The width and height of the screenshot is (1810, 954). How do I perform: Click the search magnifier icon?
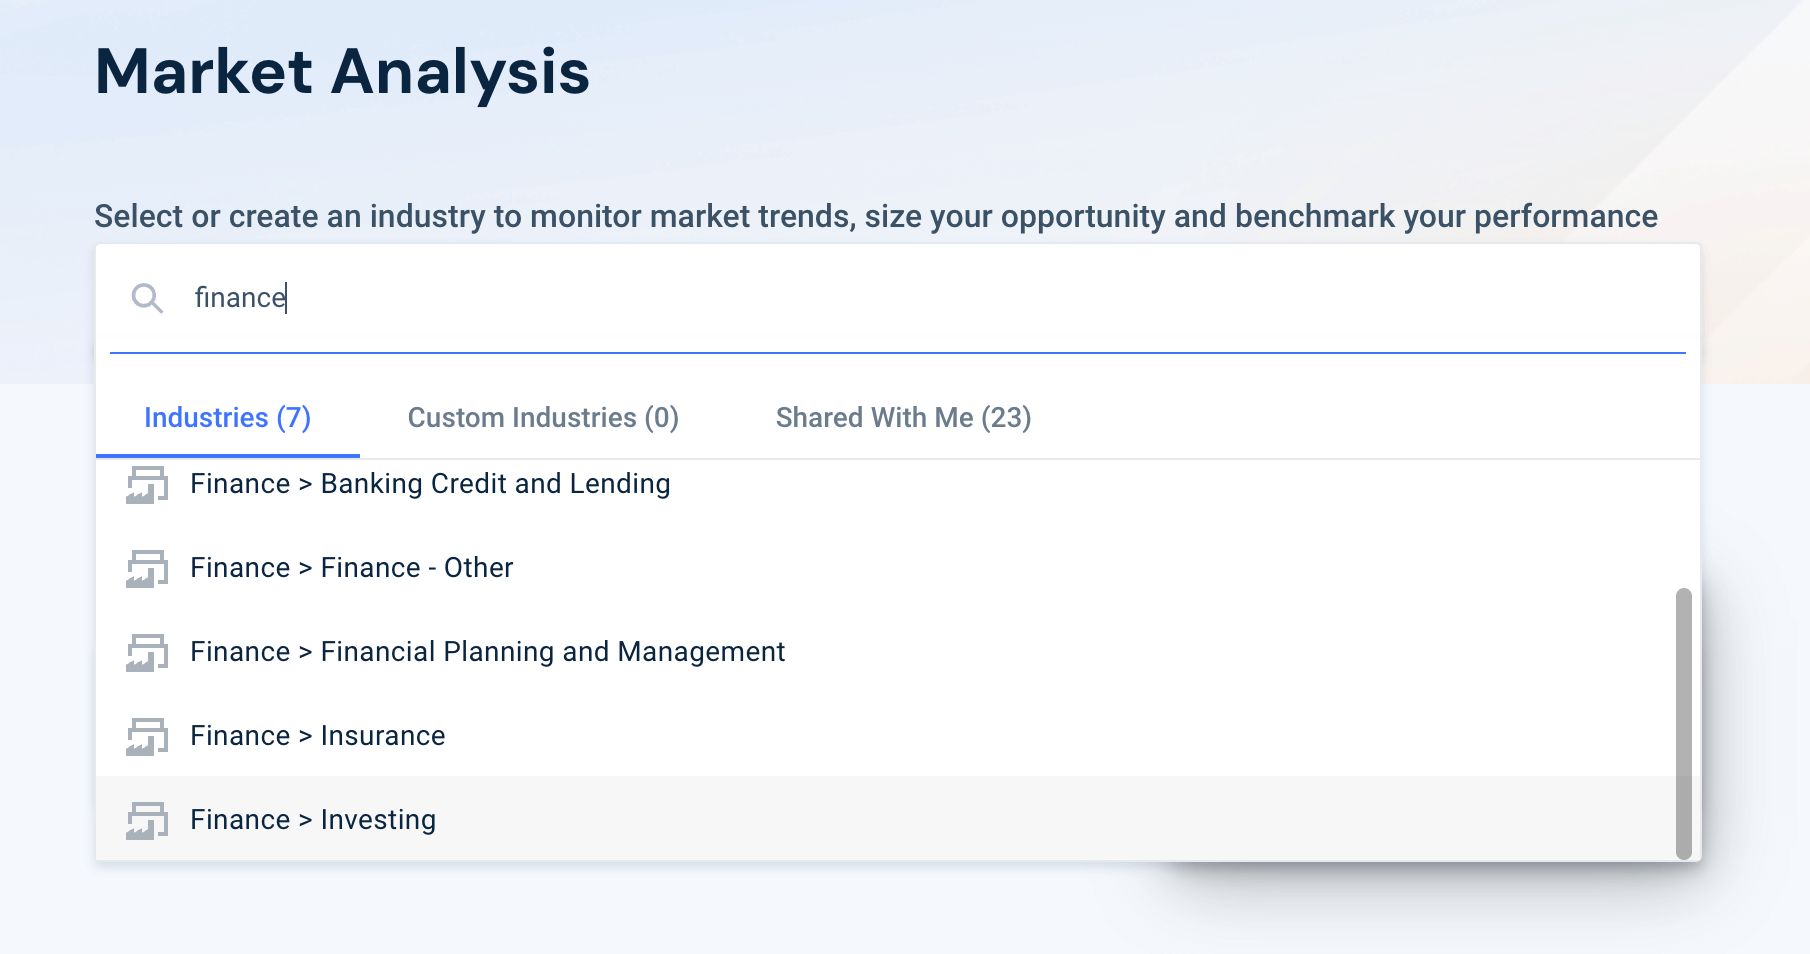tap(147, 298)
